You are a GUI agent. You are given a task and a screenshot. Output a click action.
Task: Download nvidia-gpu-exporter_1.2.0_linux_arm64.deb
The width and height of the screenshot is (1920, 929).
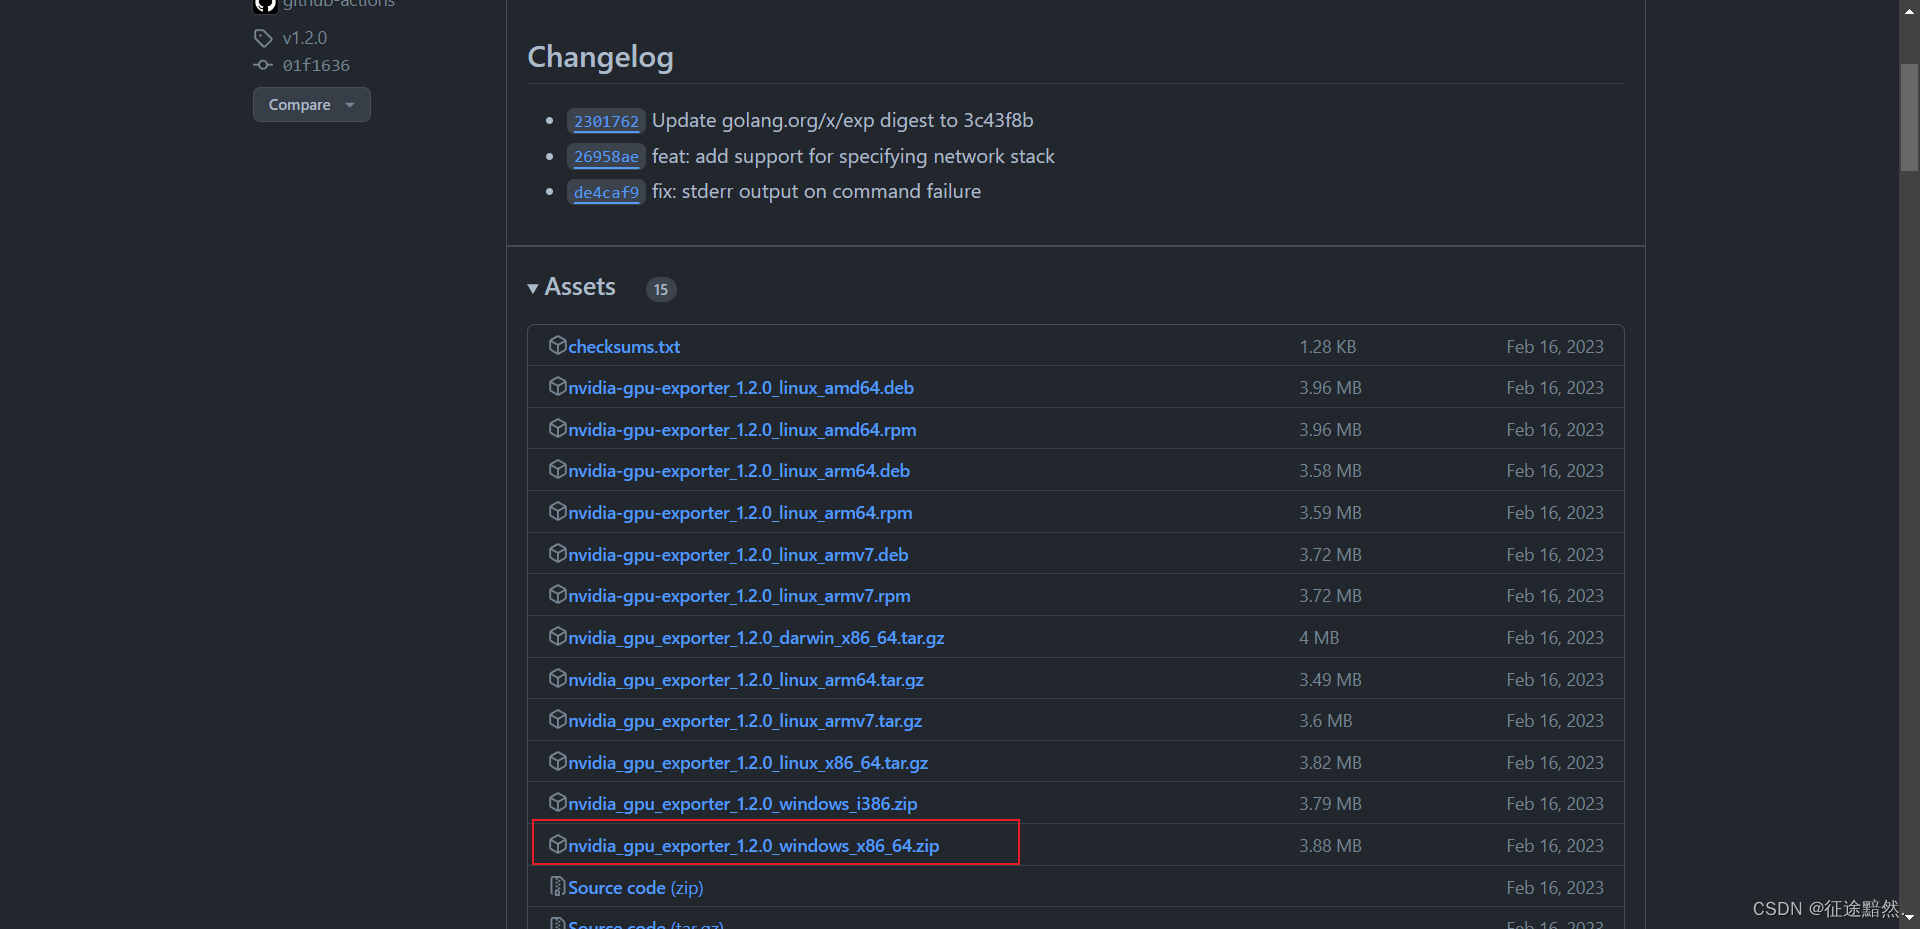point(739,471)
